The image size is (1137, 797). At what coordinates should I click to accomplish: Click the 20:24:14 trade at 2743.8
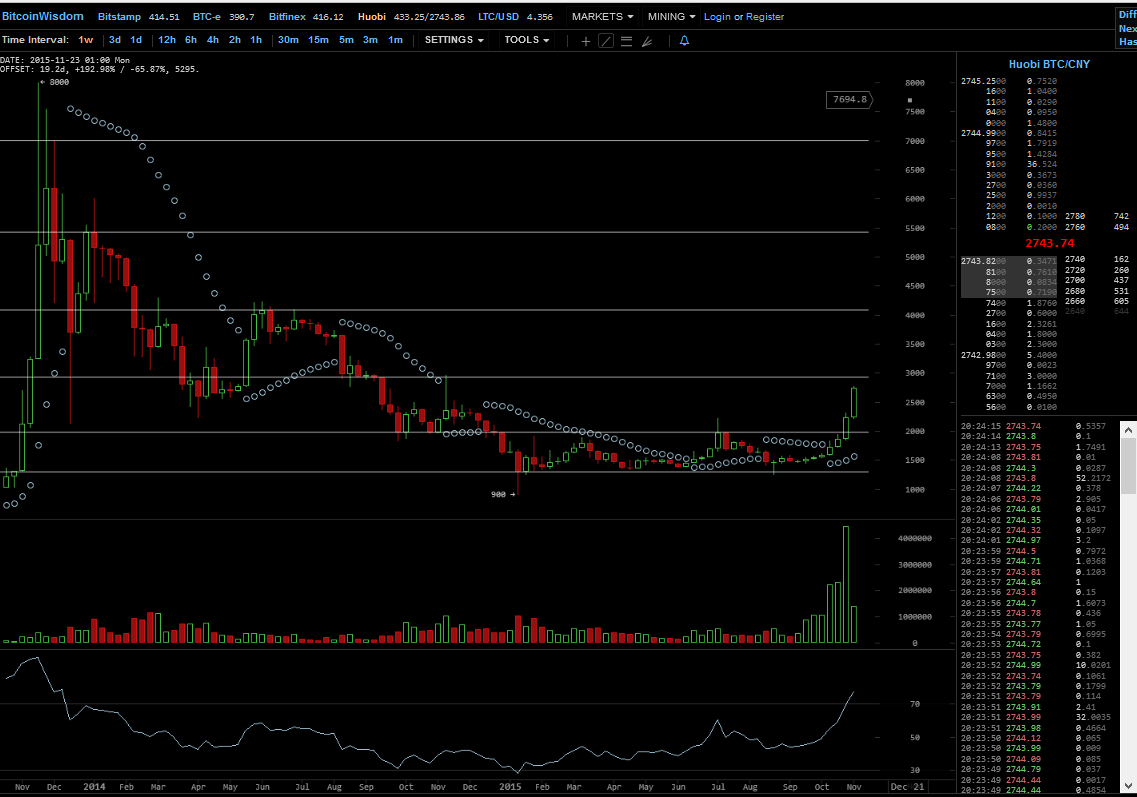click(1033, 436)
